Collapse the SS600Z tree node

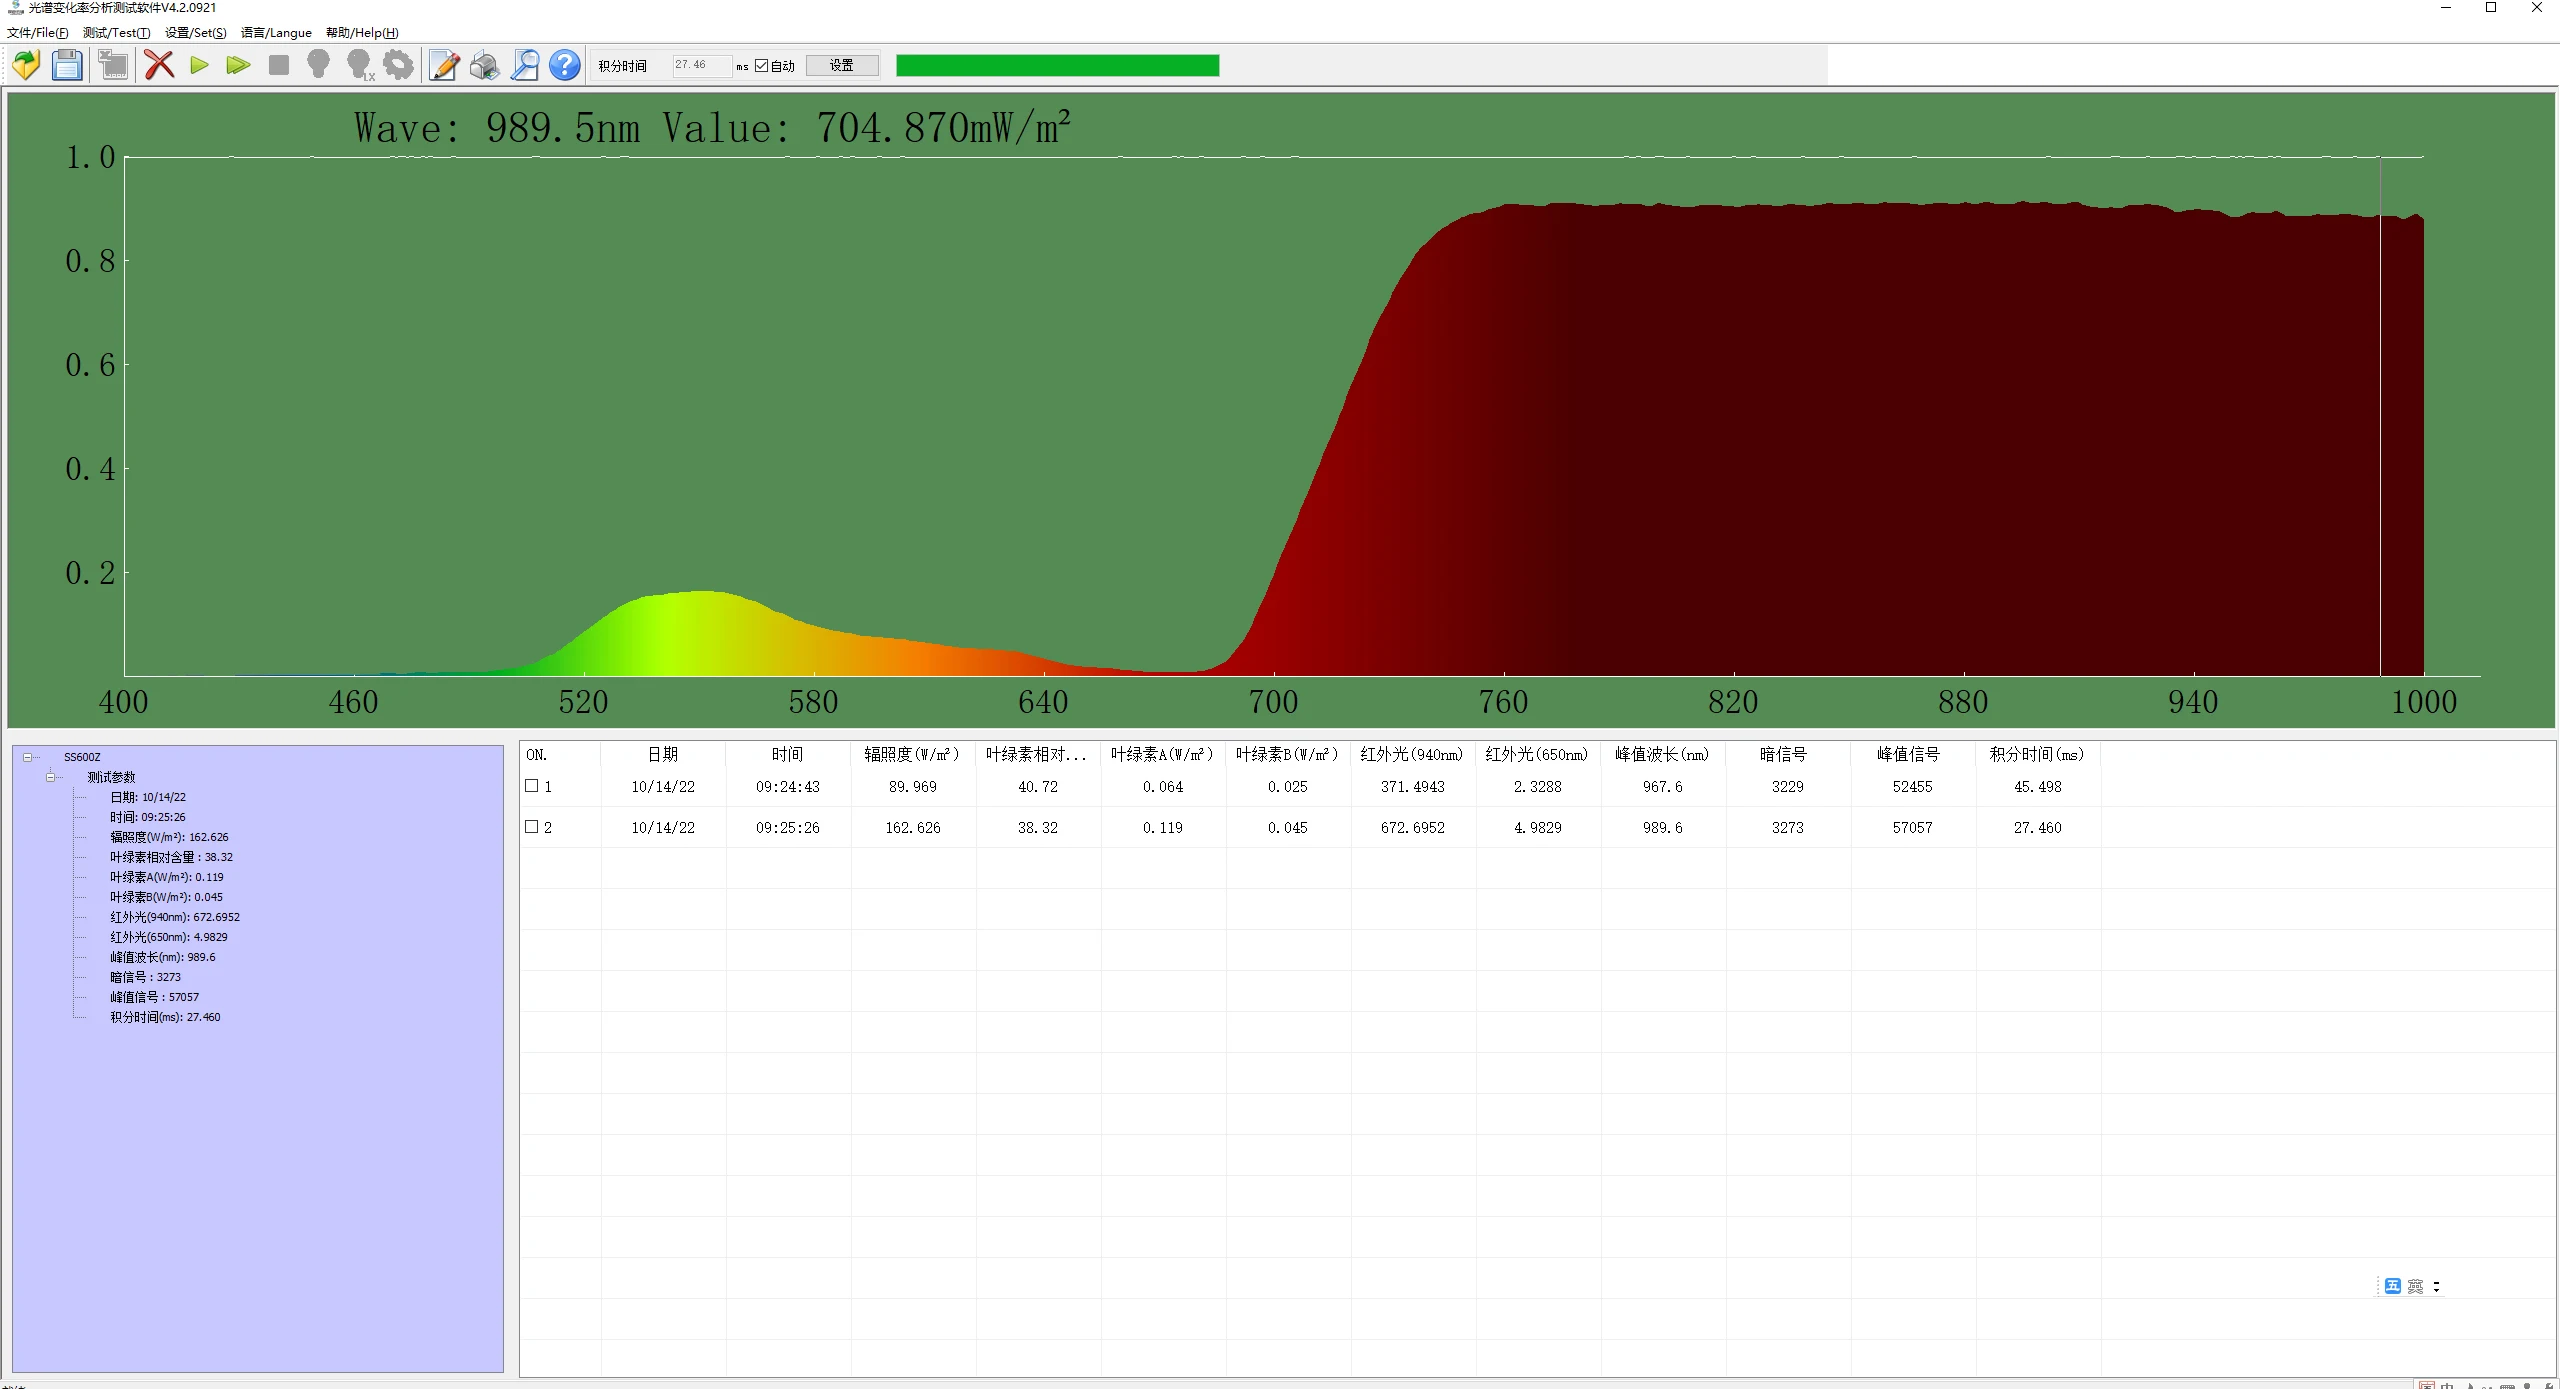point(28,757)
